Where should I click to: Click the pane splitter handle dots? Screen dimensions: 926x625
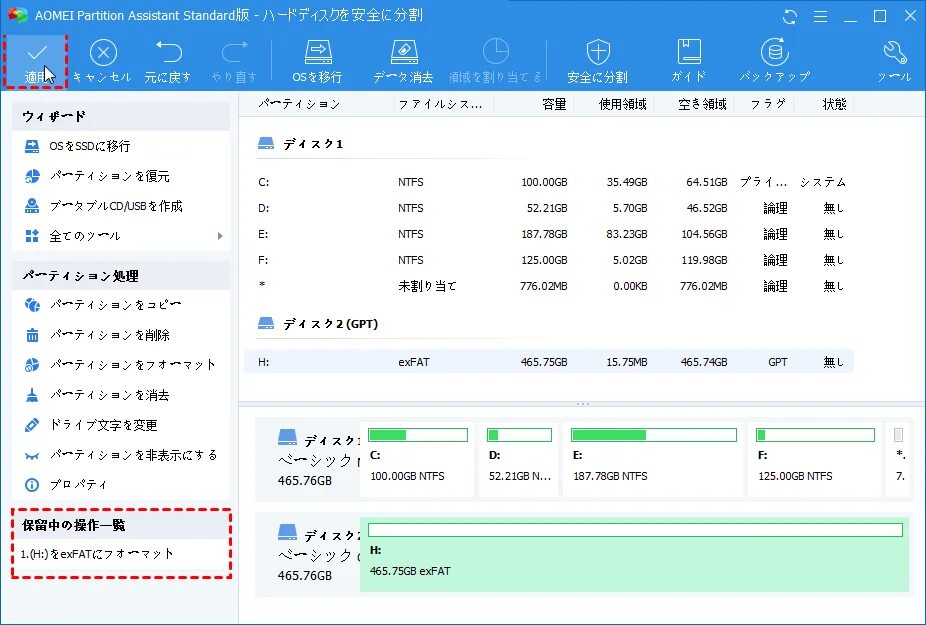pyautogui.click(x=582, y=404)
